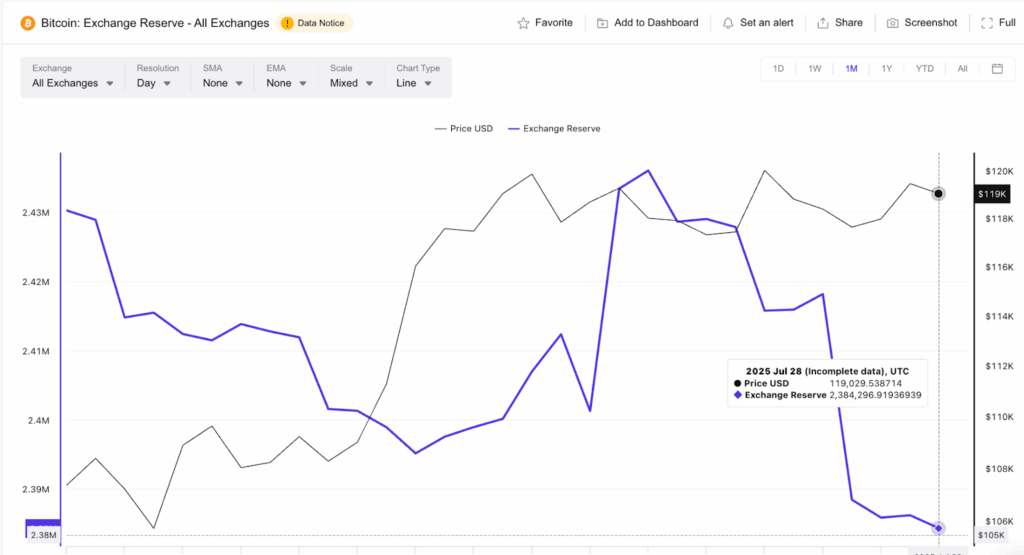Click the Full screen expand icon
Screen dimensions: 1024x555
tap(986, 23)
